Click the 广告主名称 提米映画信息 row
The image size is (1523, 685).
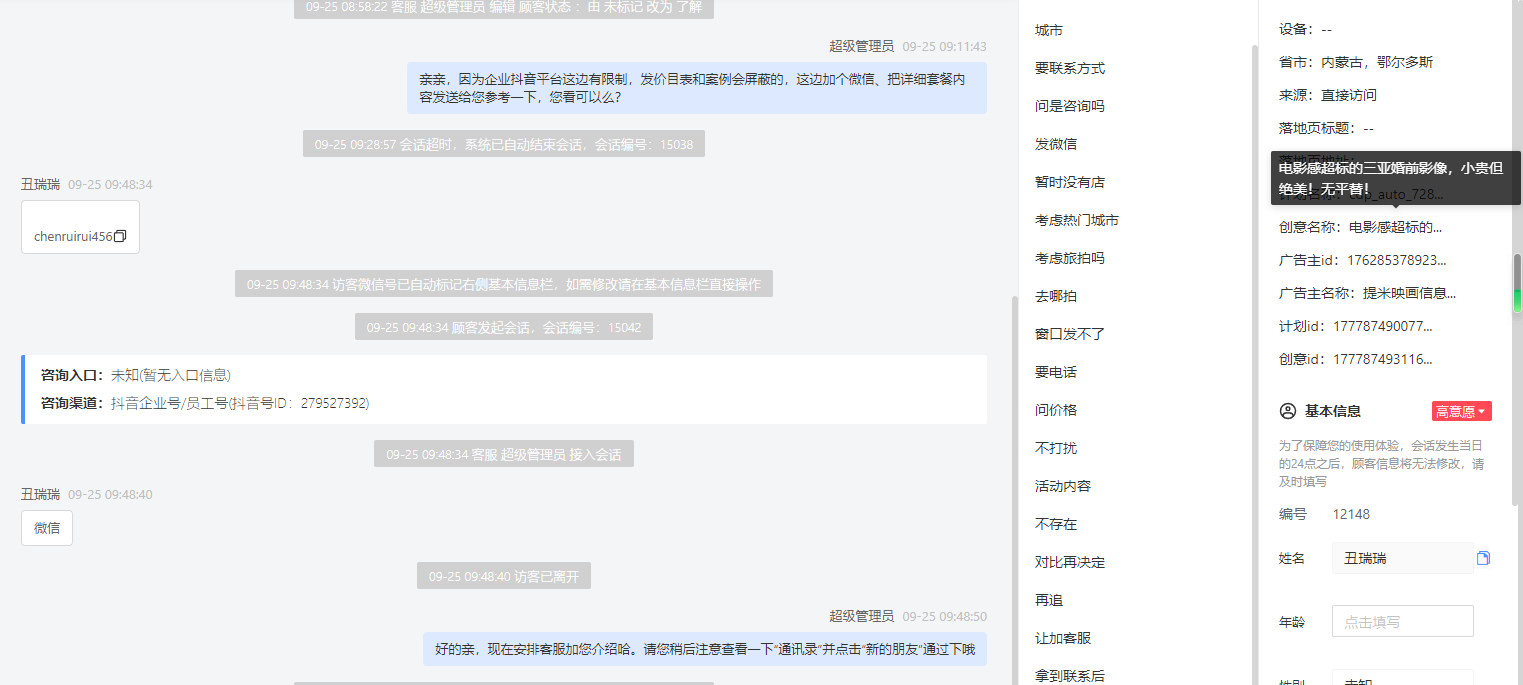(1367, 293)
